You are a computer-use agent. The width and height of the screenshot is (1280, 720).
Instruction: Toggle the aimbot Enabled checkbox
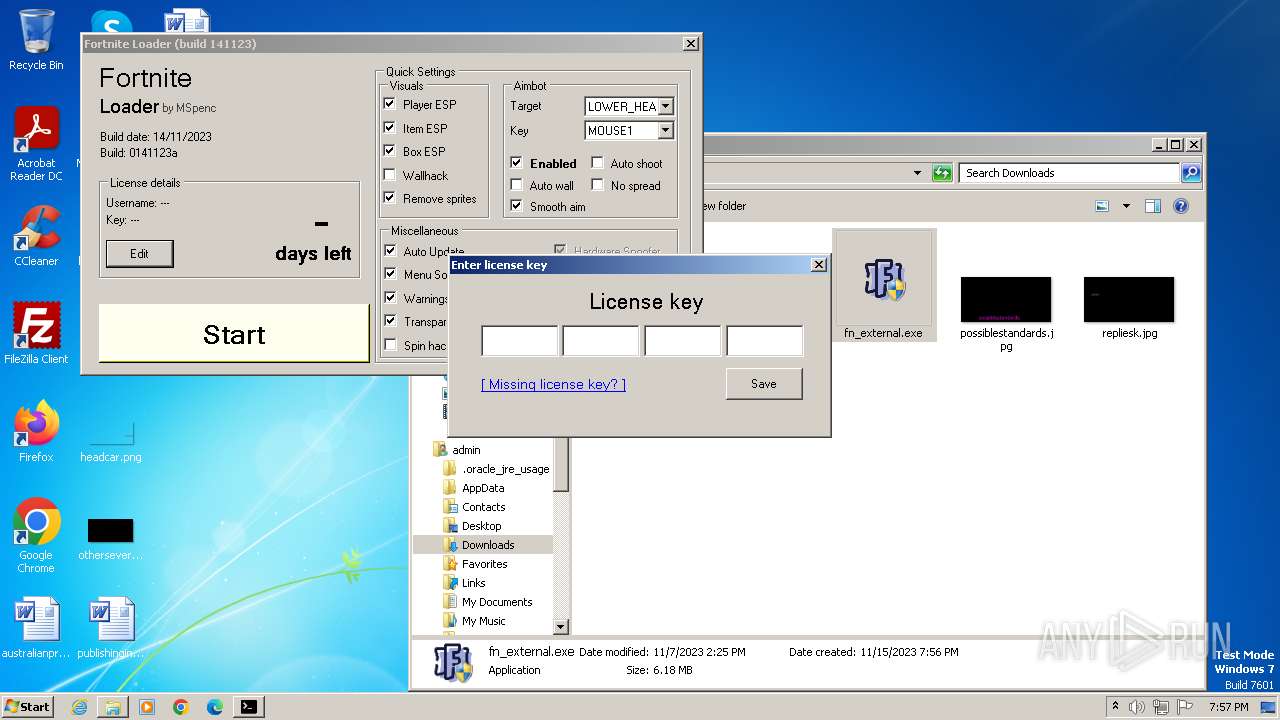click(516, 163)
